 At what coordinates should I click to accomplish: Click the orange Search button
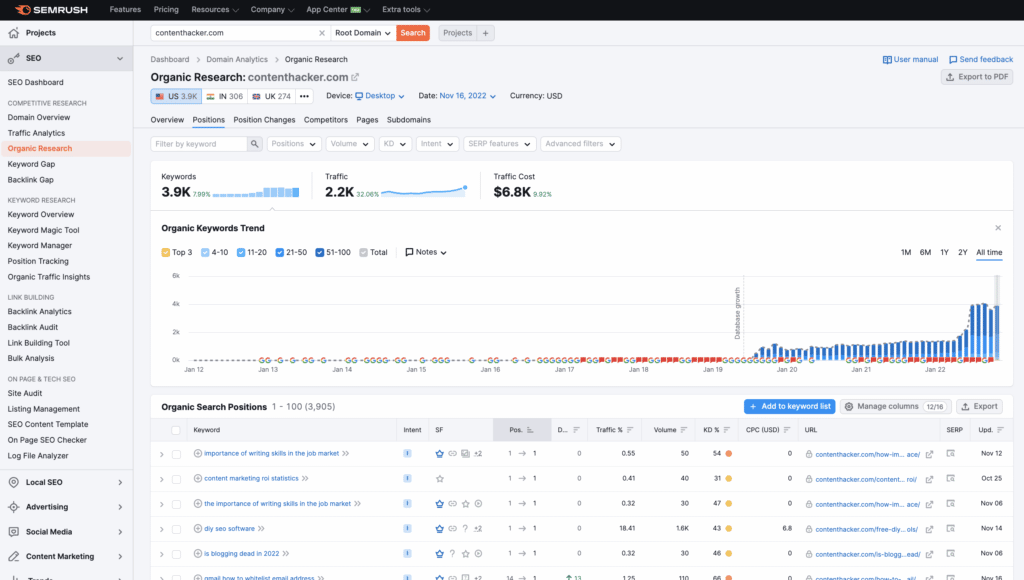click(413, 33)
